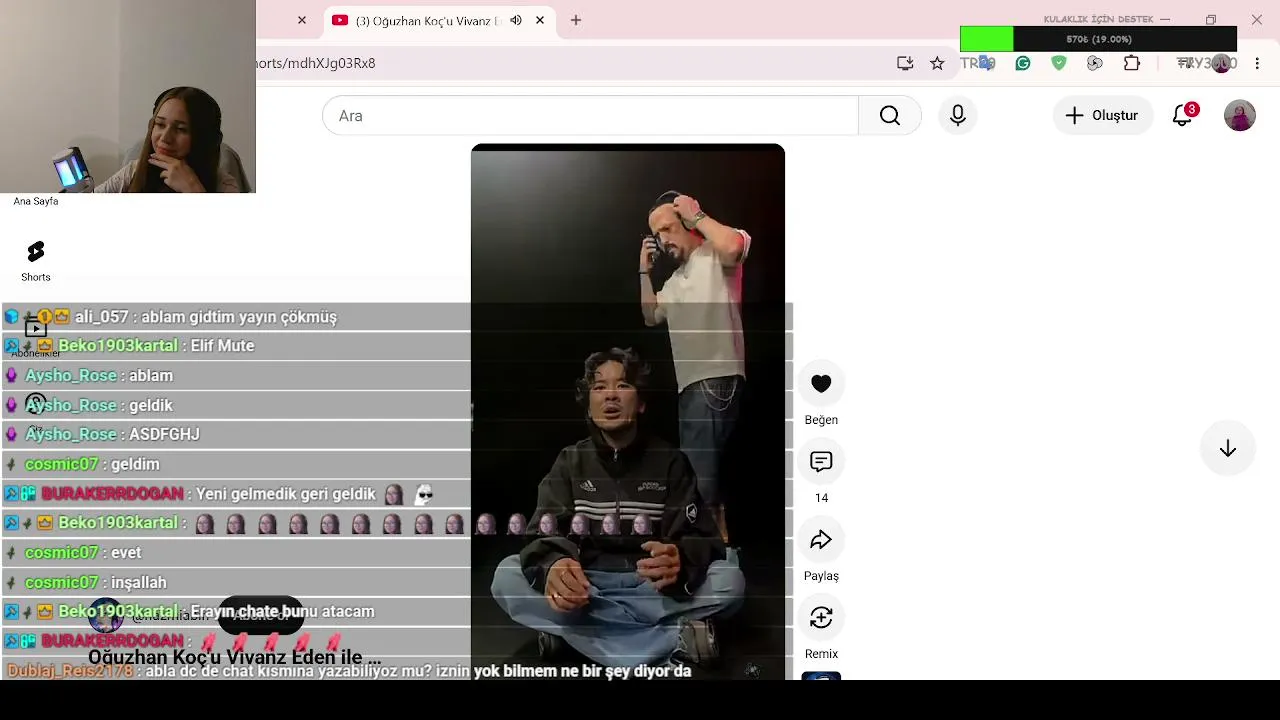Like the Short with the Beğen heart

tap(821, 384)
